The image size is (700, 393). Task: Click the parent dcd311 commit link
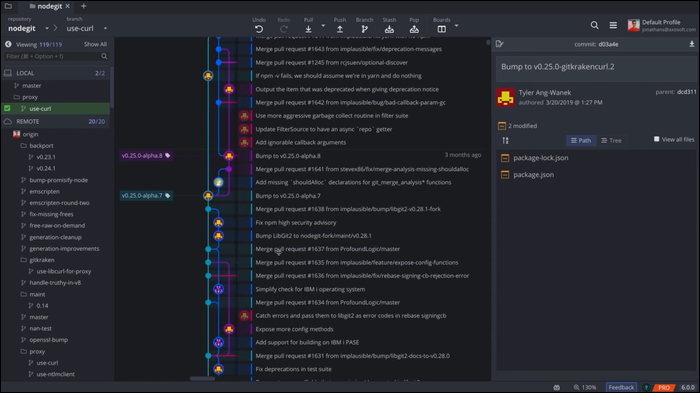pos(687,92)
